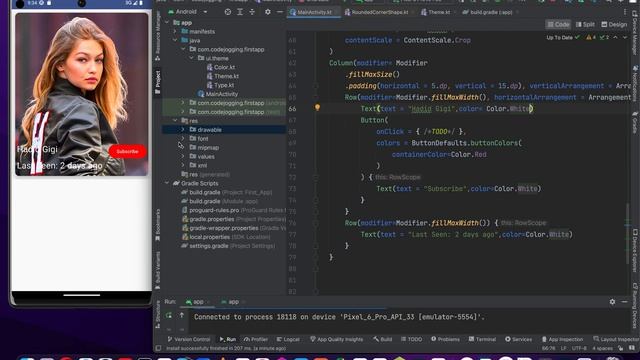
Task: Hide the Project panel with minus icon
Action: click(x=280, y=12)
